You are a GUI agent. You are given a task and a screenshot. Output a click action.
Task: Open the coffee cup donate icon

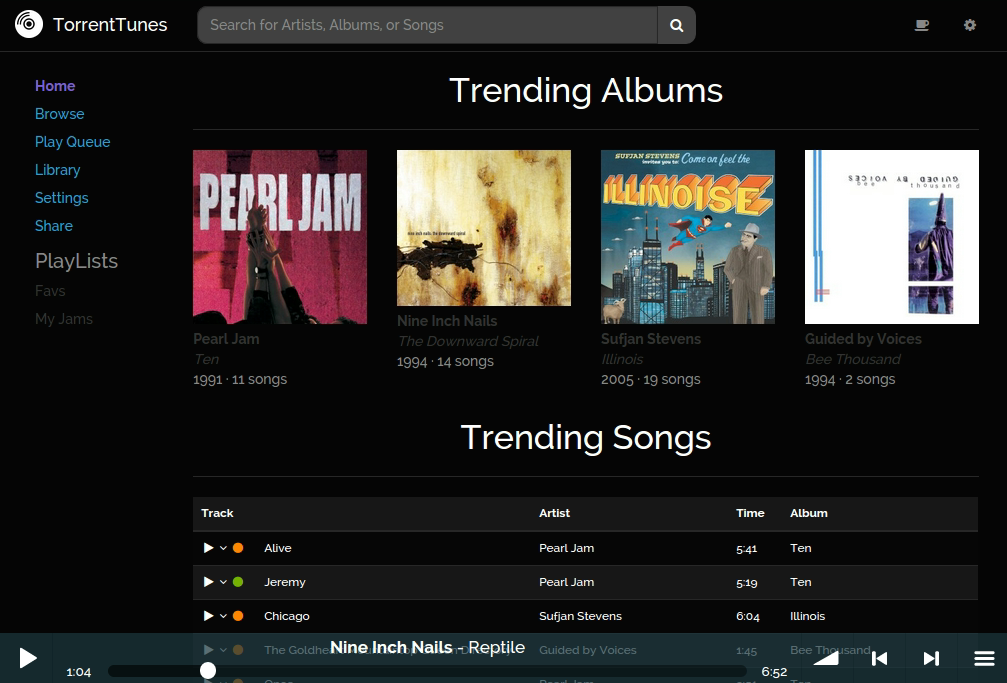pyautogui.click(x=922, y=25)
